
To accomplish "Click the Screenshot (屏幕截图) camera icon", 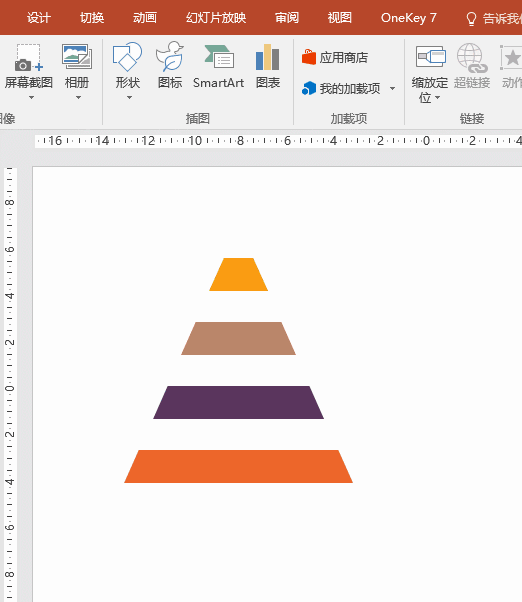I will tap(28, 58).
